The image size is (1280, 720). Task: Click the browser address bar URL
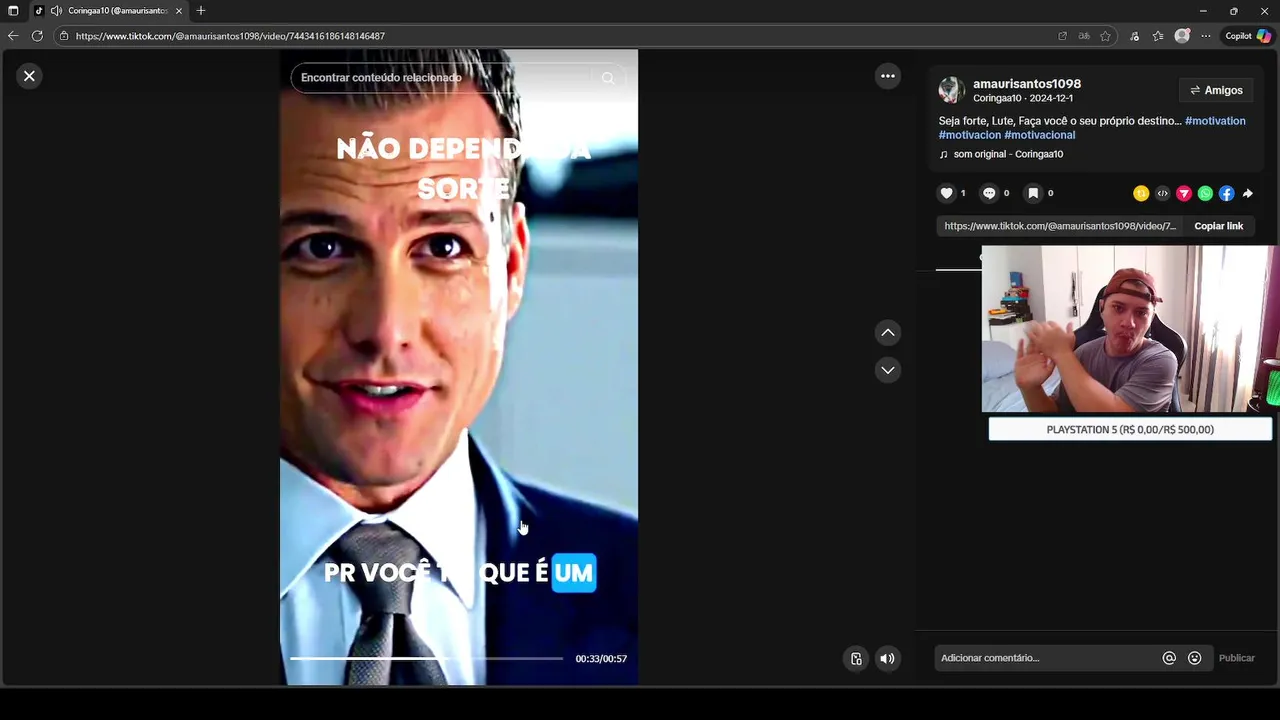(230, 36)
